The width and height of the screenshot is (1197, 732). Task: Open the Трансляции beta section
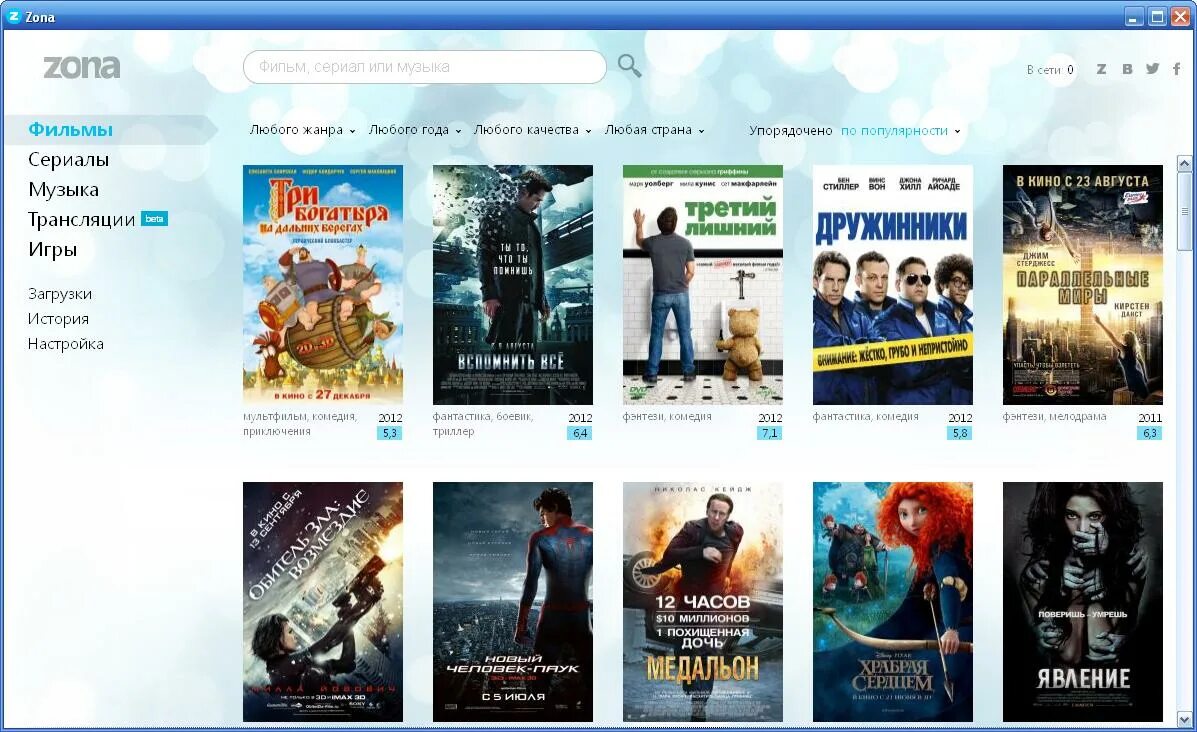click(x=98, y=220)
